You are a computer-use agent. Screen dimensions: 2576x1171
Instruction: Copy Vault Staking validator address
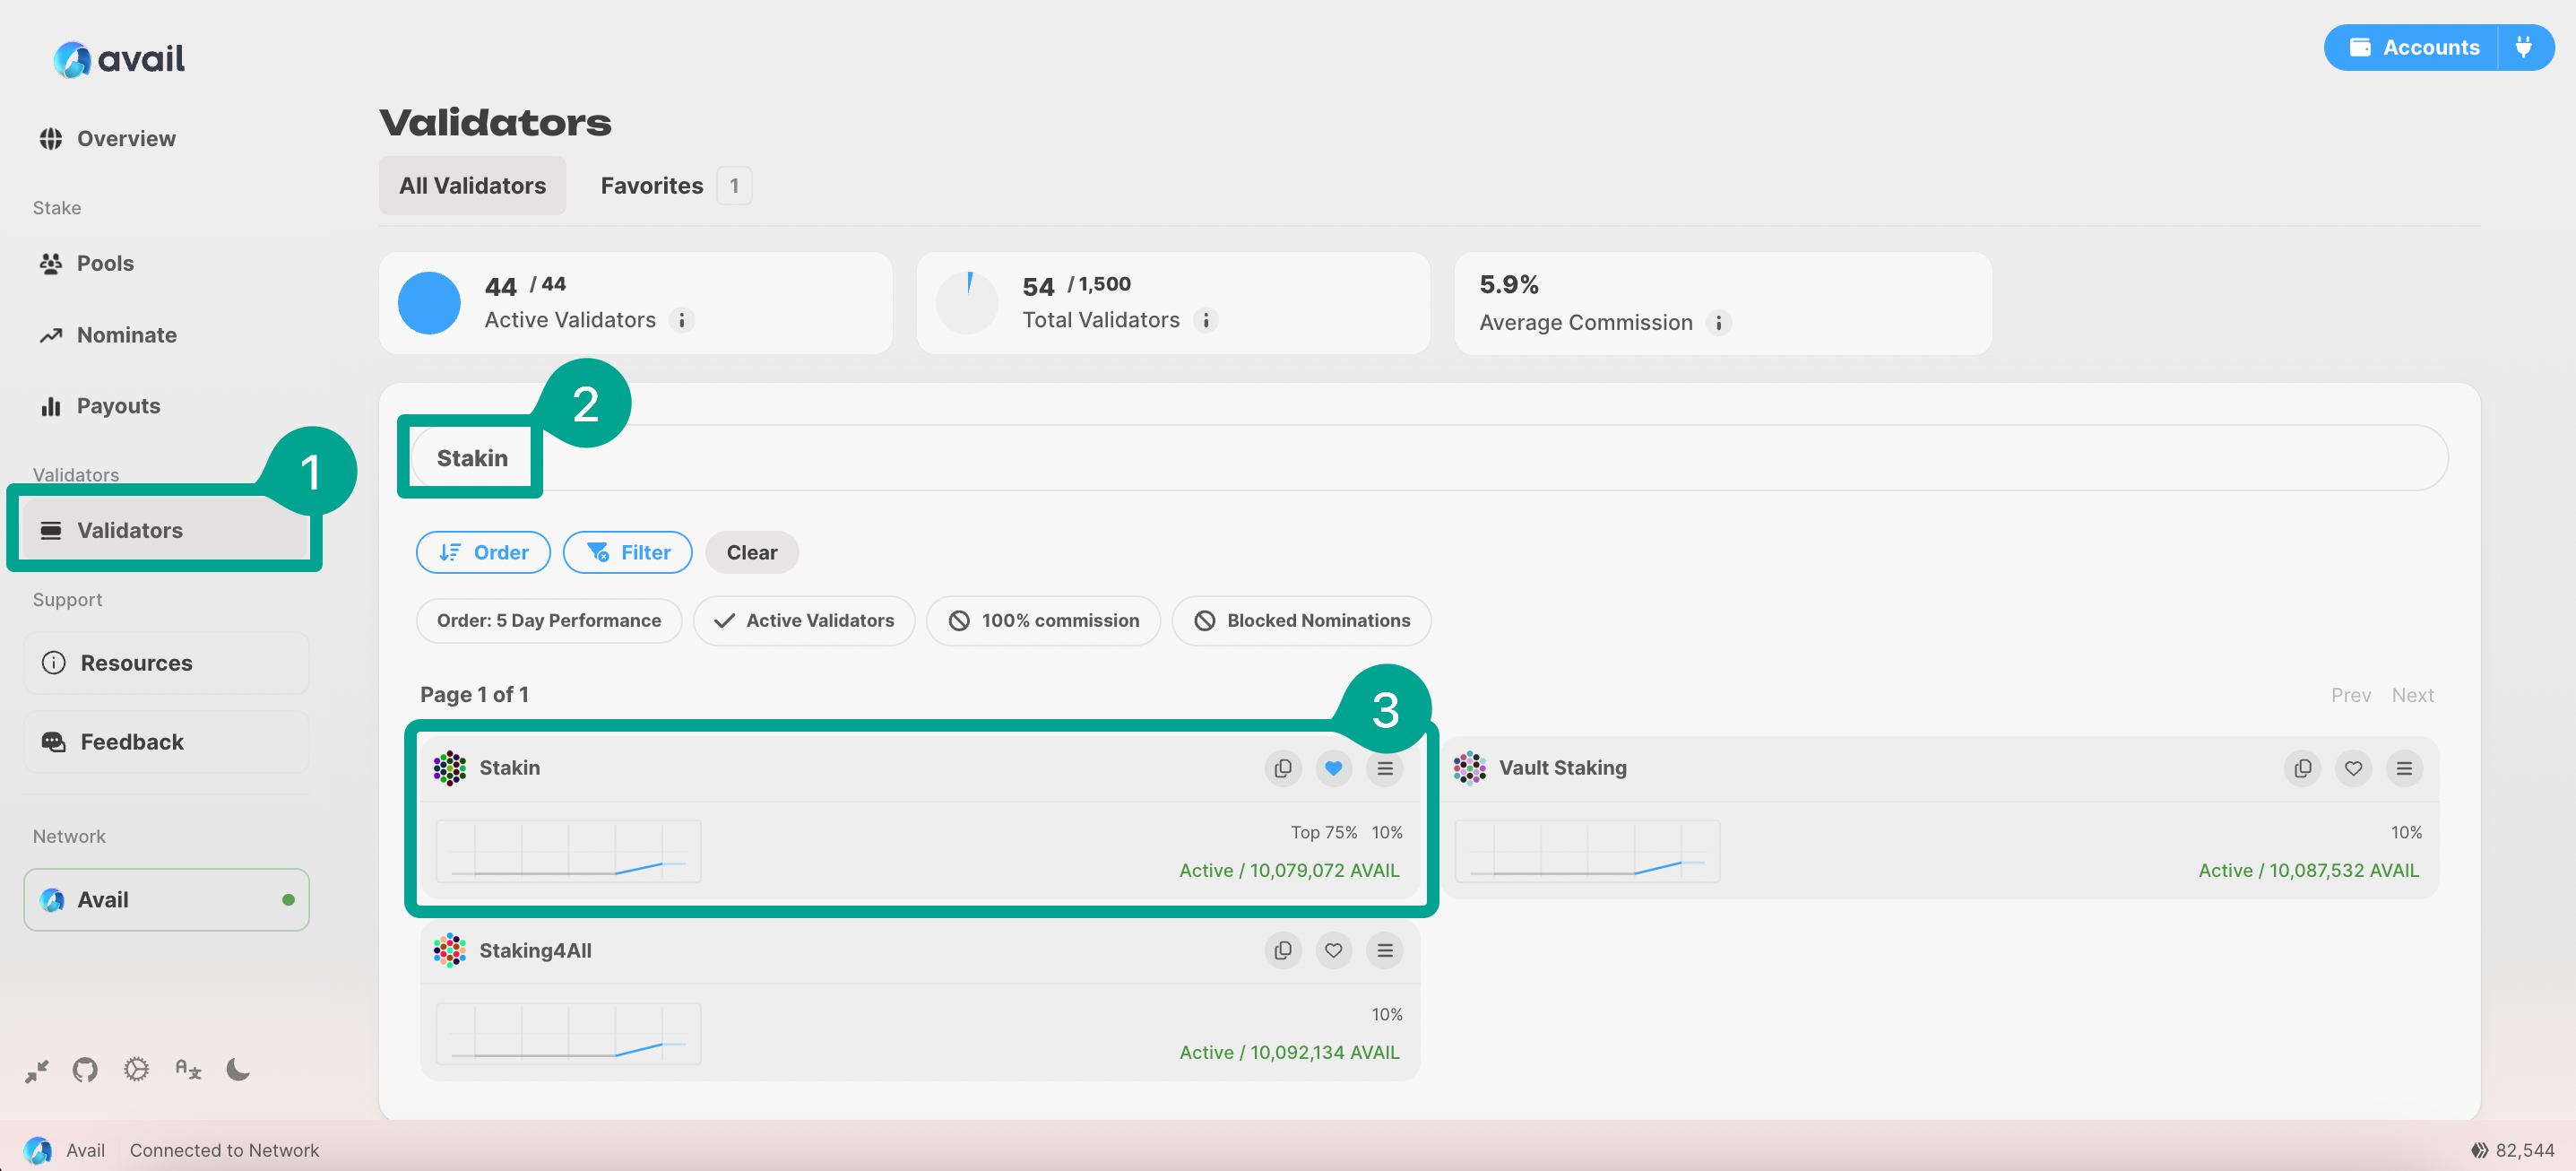[x=2303, y=769]
